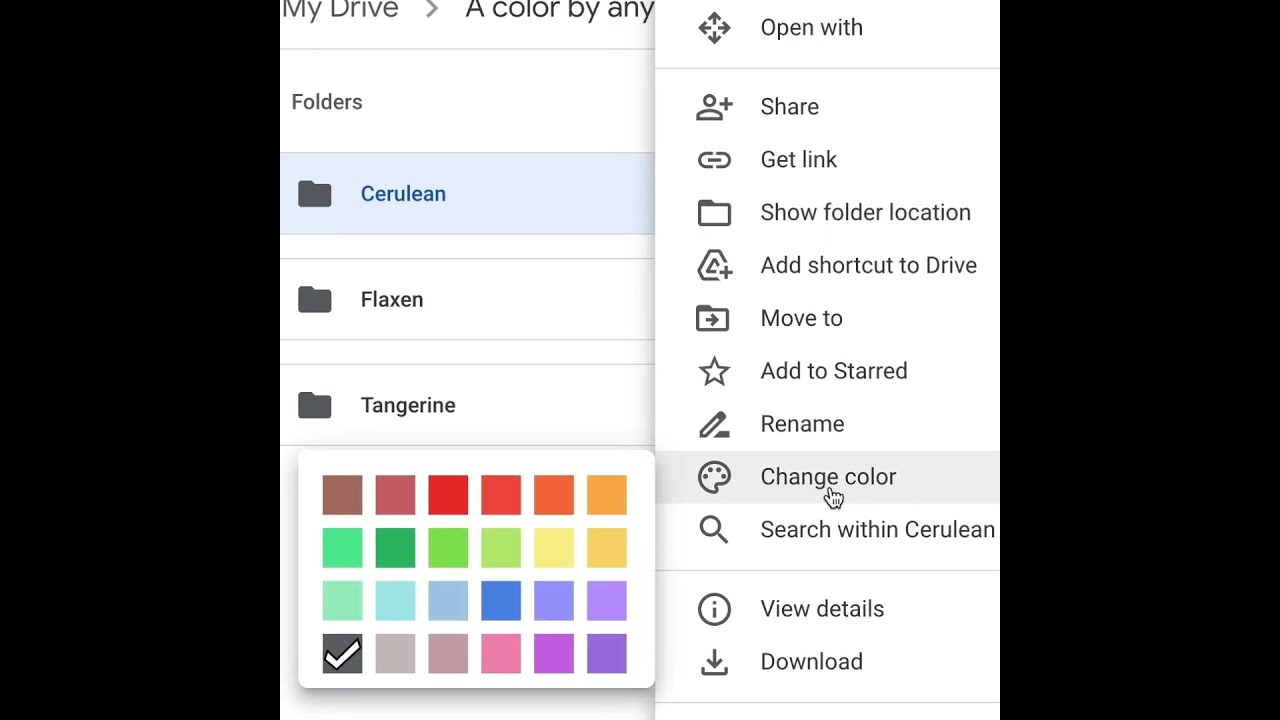Click the checked dark gray color swatch
Screen dimensions: 1280x720
(x=342, y=654)
